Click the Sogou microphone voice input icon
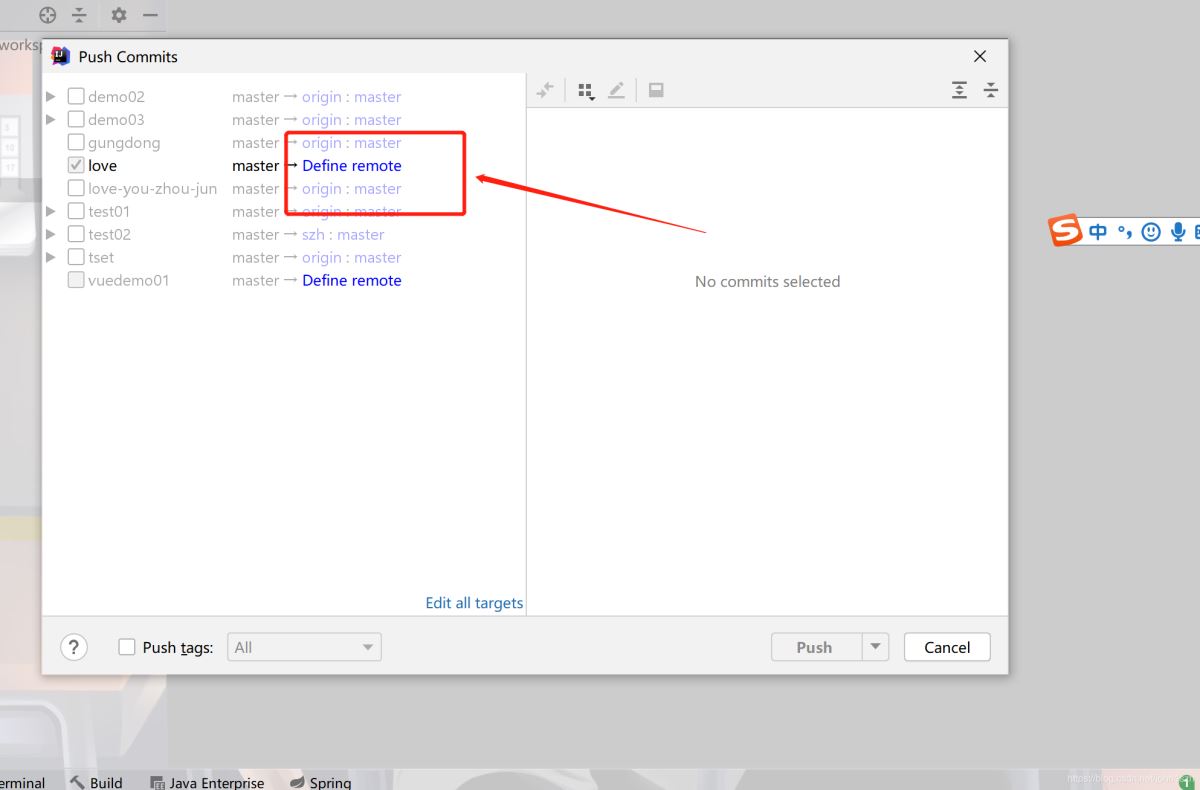The image size is (1200, 790). (1178, 232)
